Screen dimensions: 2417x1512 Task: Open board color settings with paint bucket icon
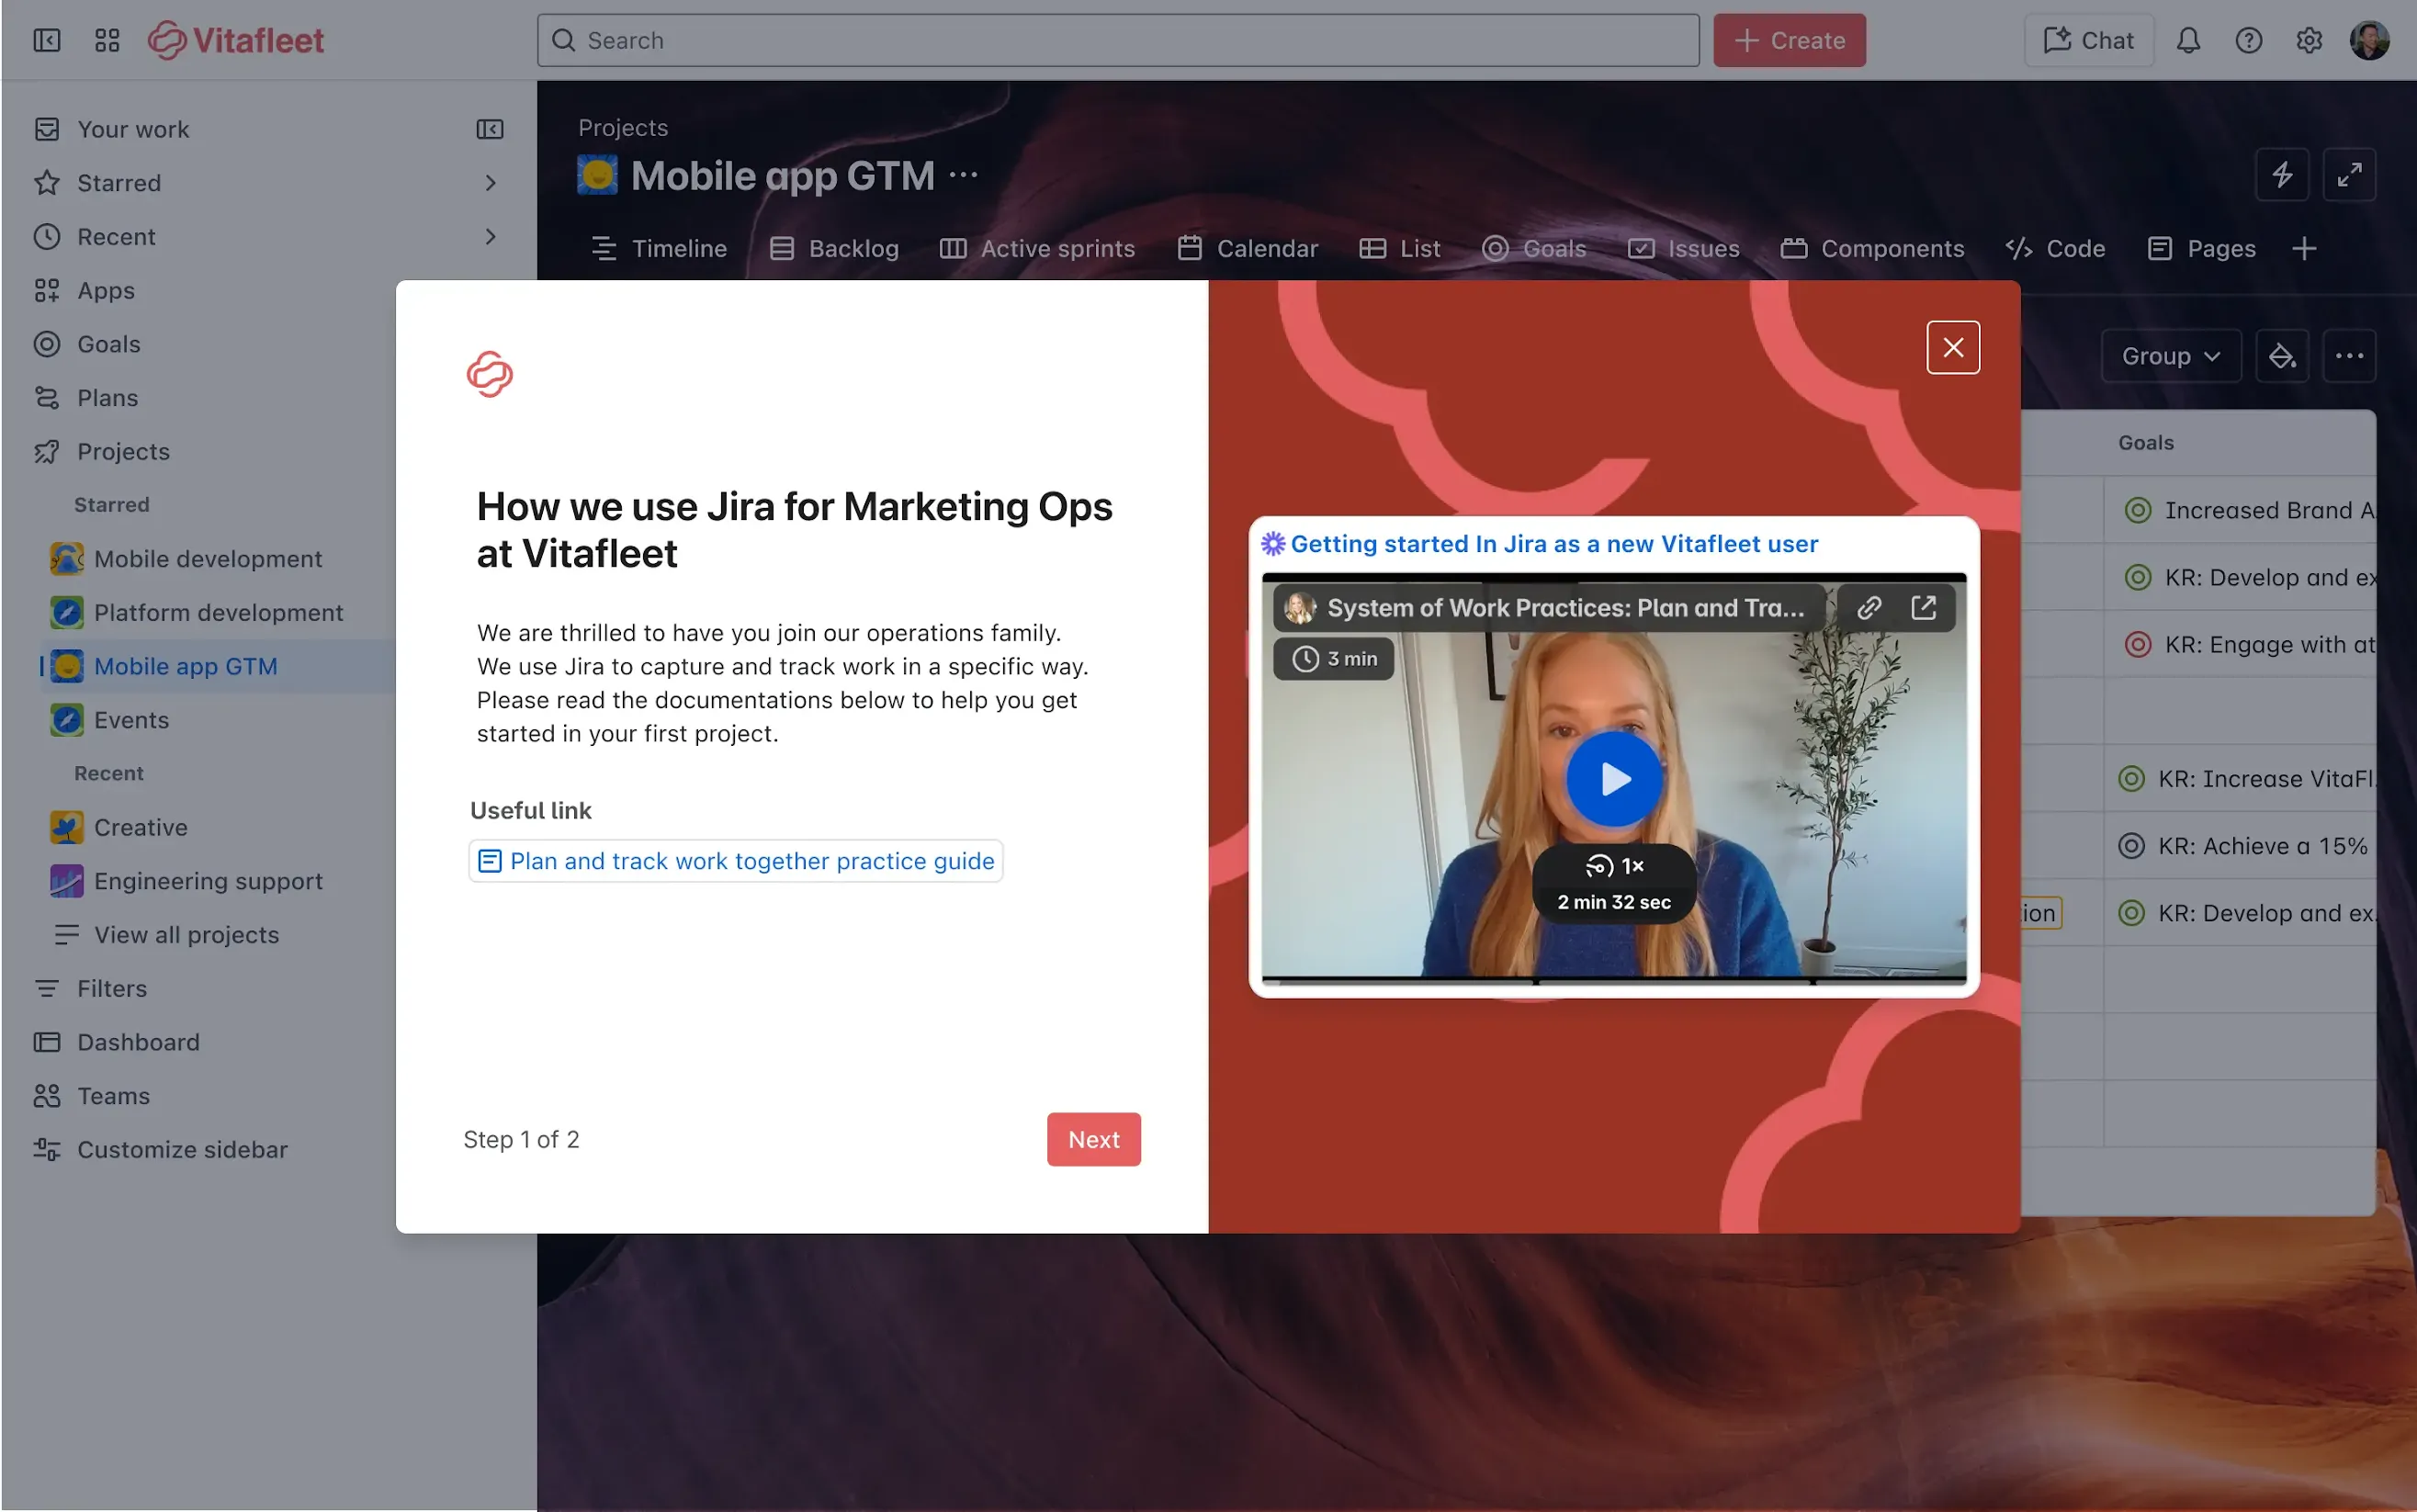pyautogui.click(x=2283, y=355)
